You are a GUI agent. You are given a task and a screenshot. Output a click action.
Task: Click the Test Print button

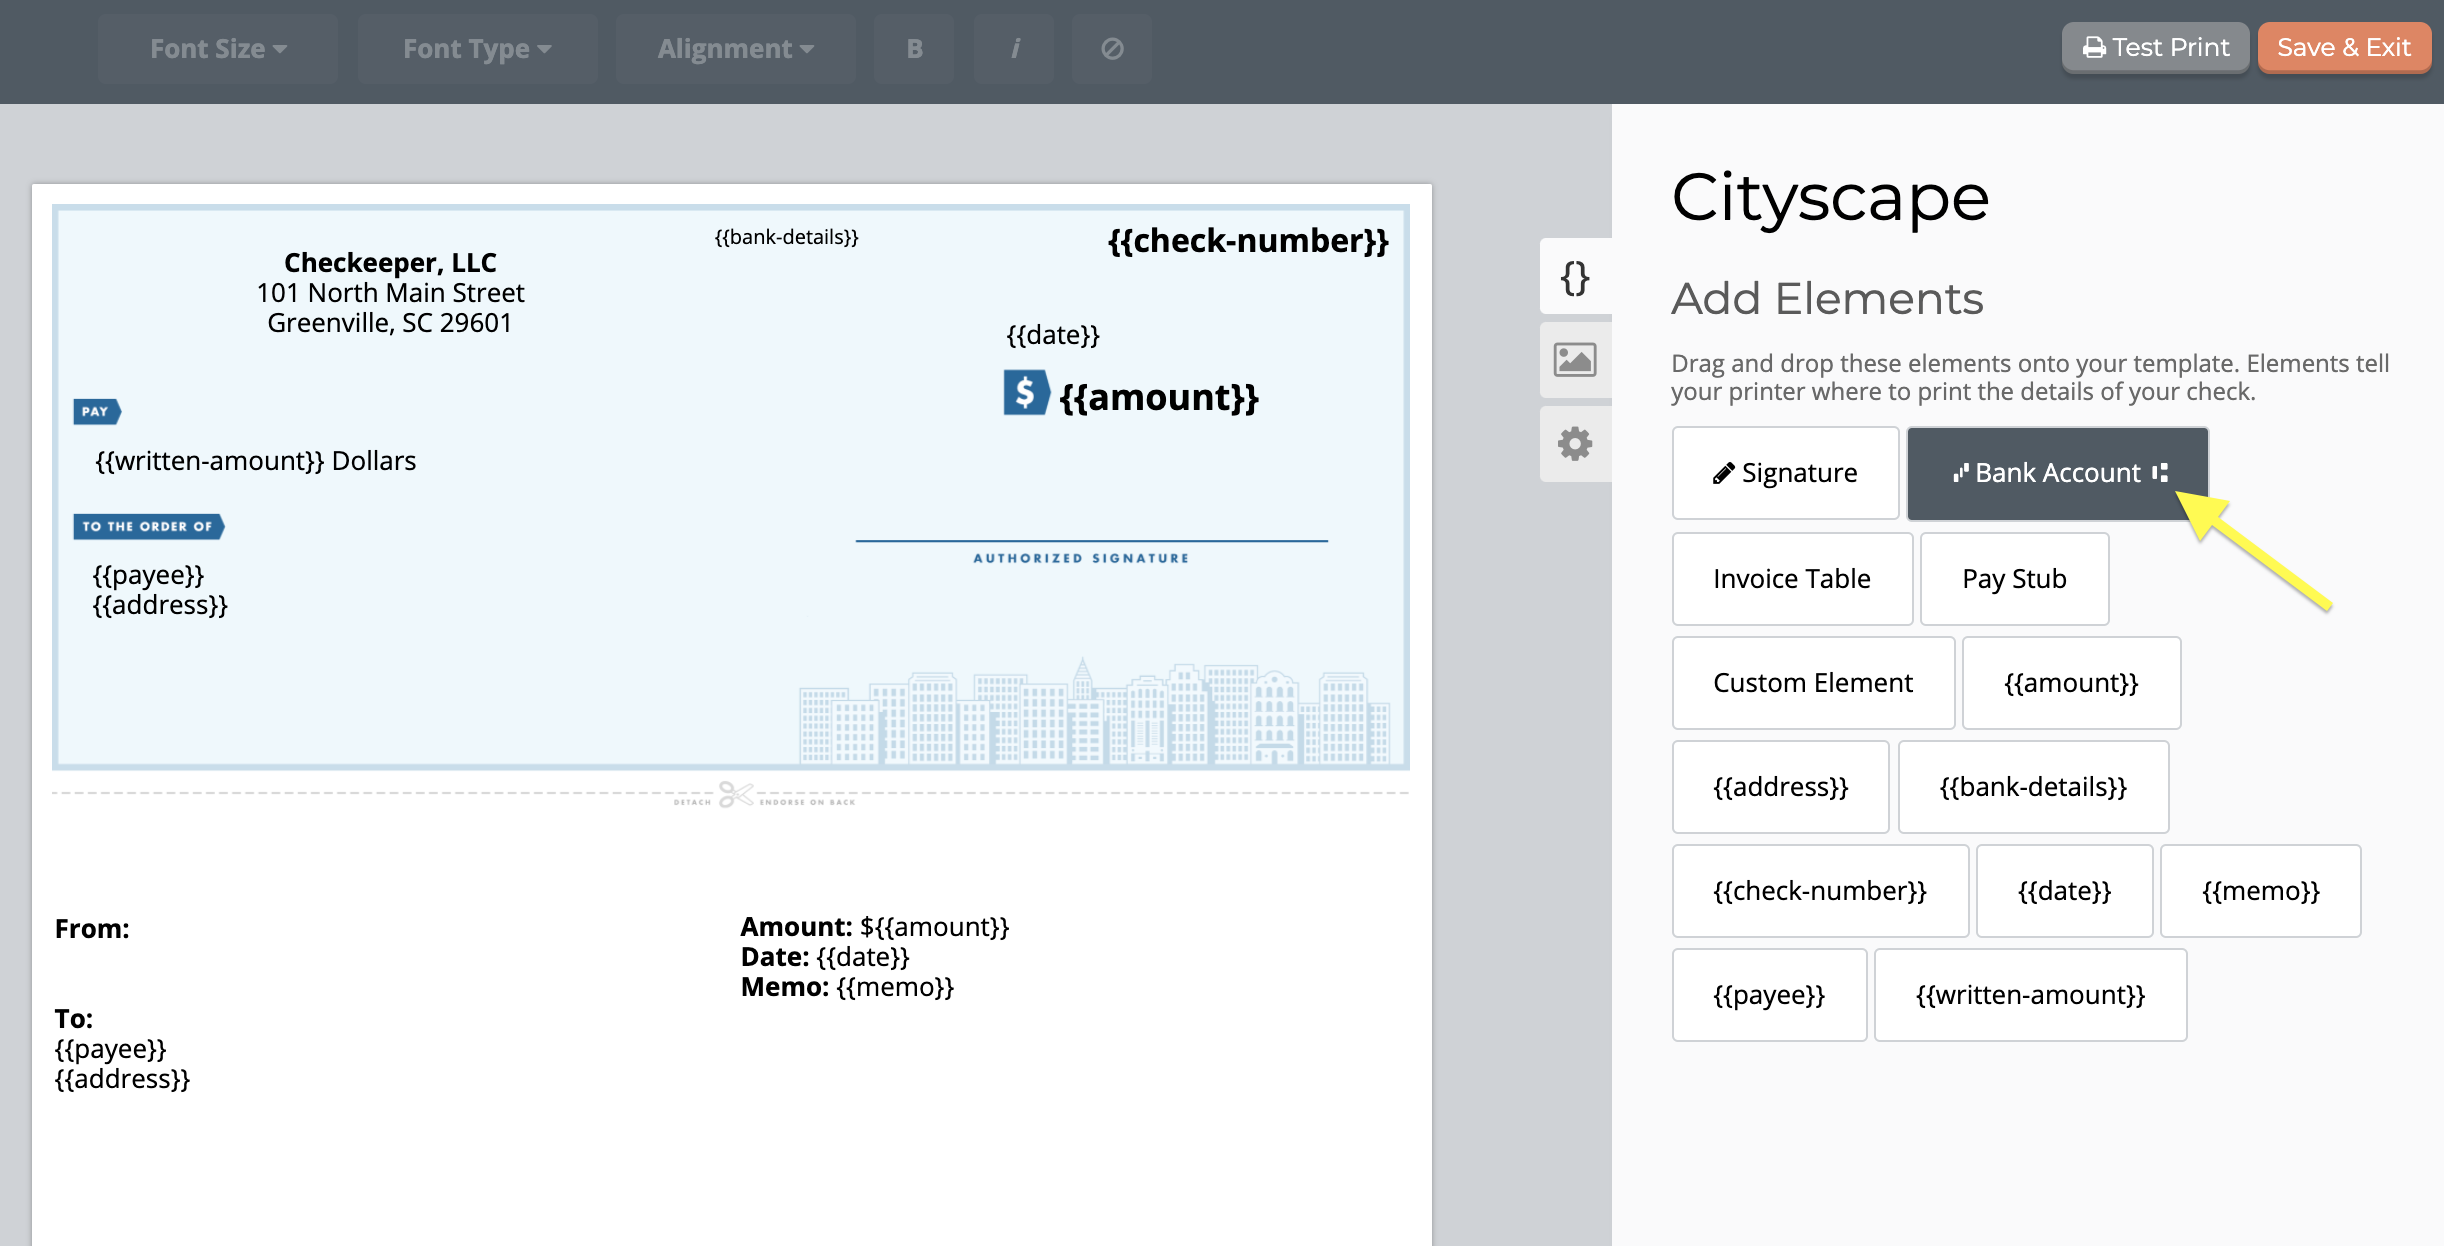pyautogui.click(x=2155, y=47)
